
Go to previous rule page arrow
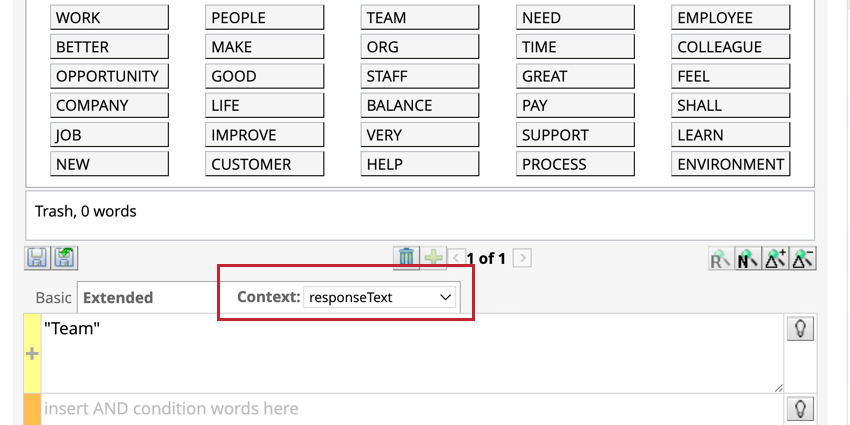(x=456, y=258)
